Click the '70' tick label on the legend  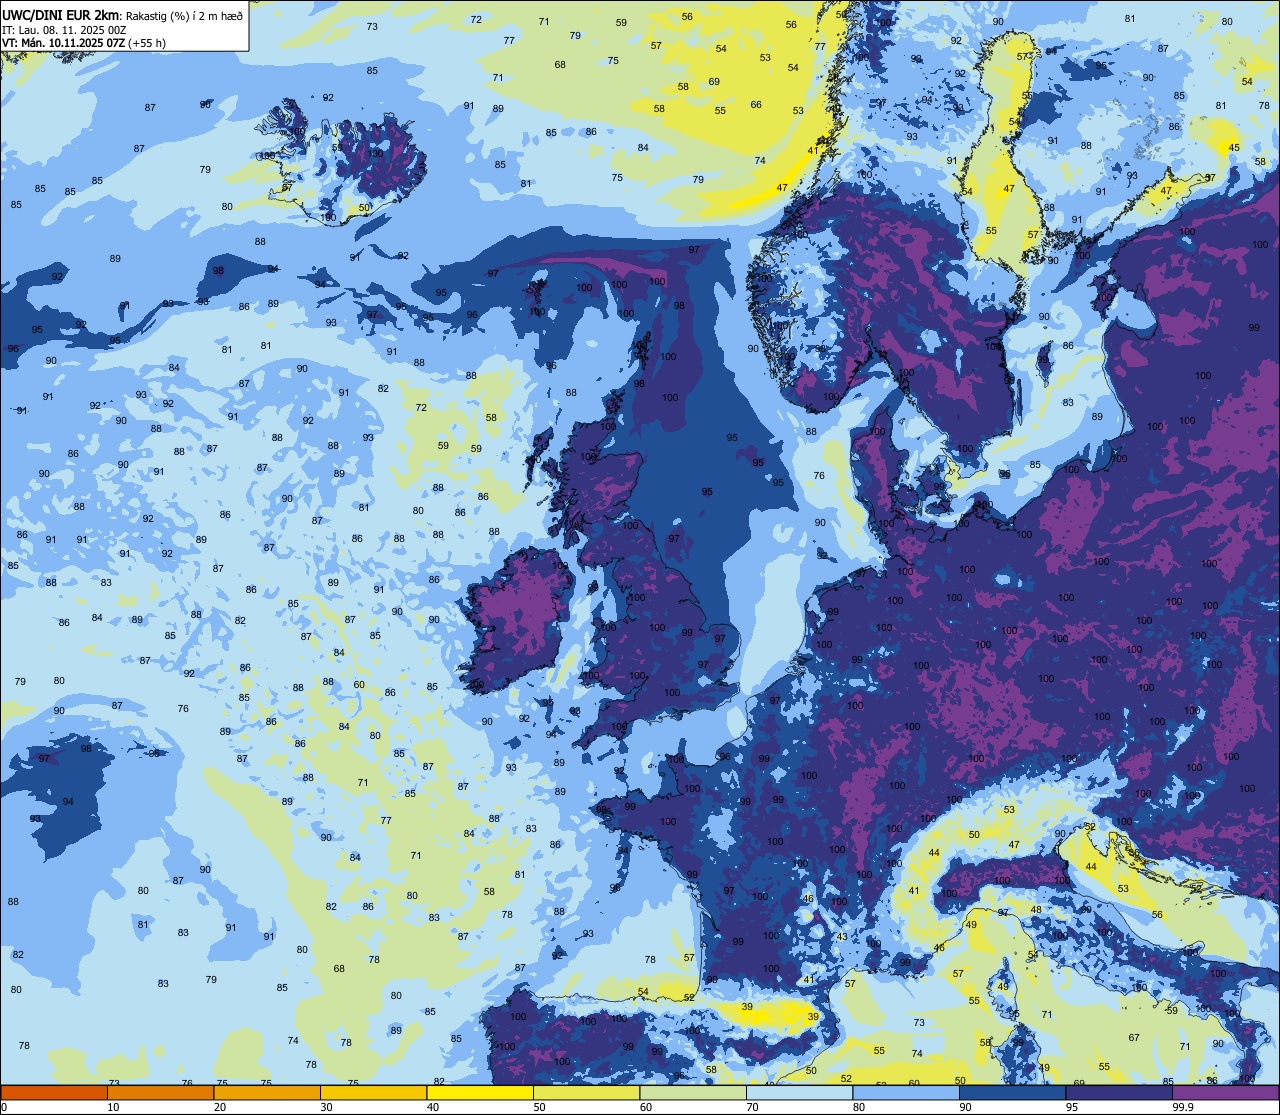tap(752, 1107)
